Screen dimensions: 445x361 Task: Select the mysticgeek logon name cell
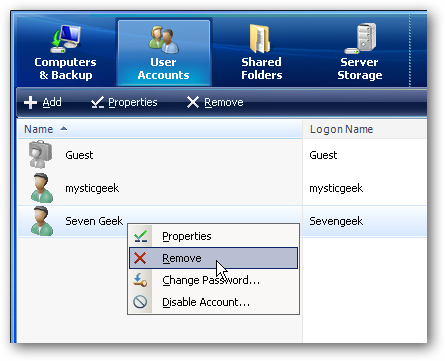336,188
